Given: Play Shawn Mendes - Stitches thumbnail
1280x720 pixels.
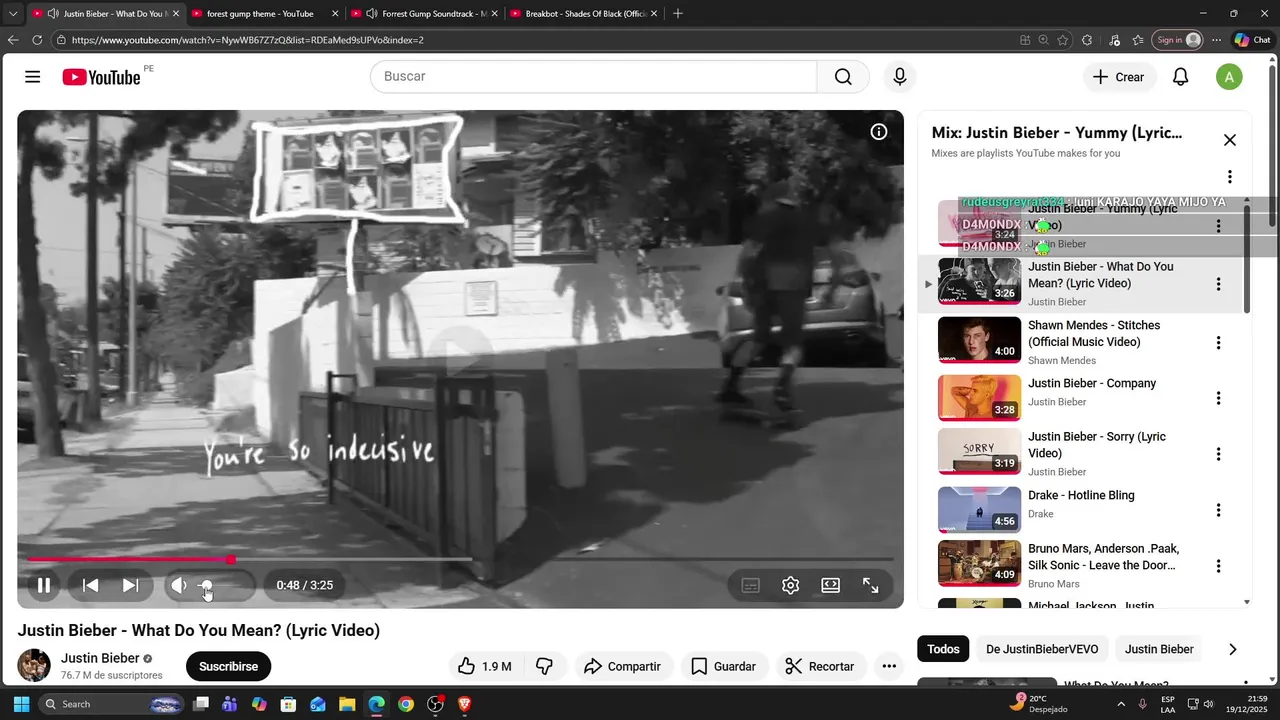Looking at the screenshot, I should tap(979, 340).
